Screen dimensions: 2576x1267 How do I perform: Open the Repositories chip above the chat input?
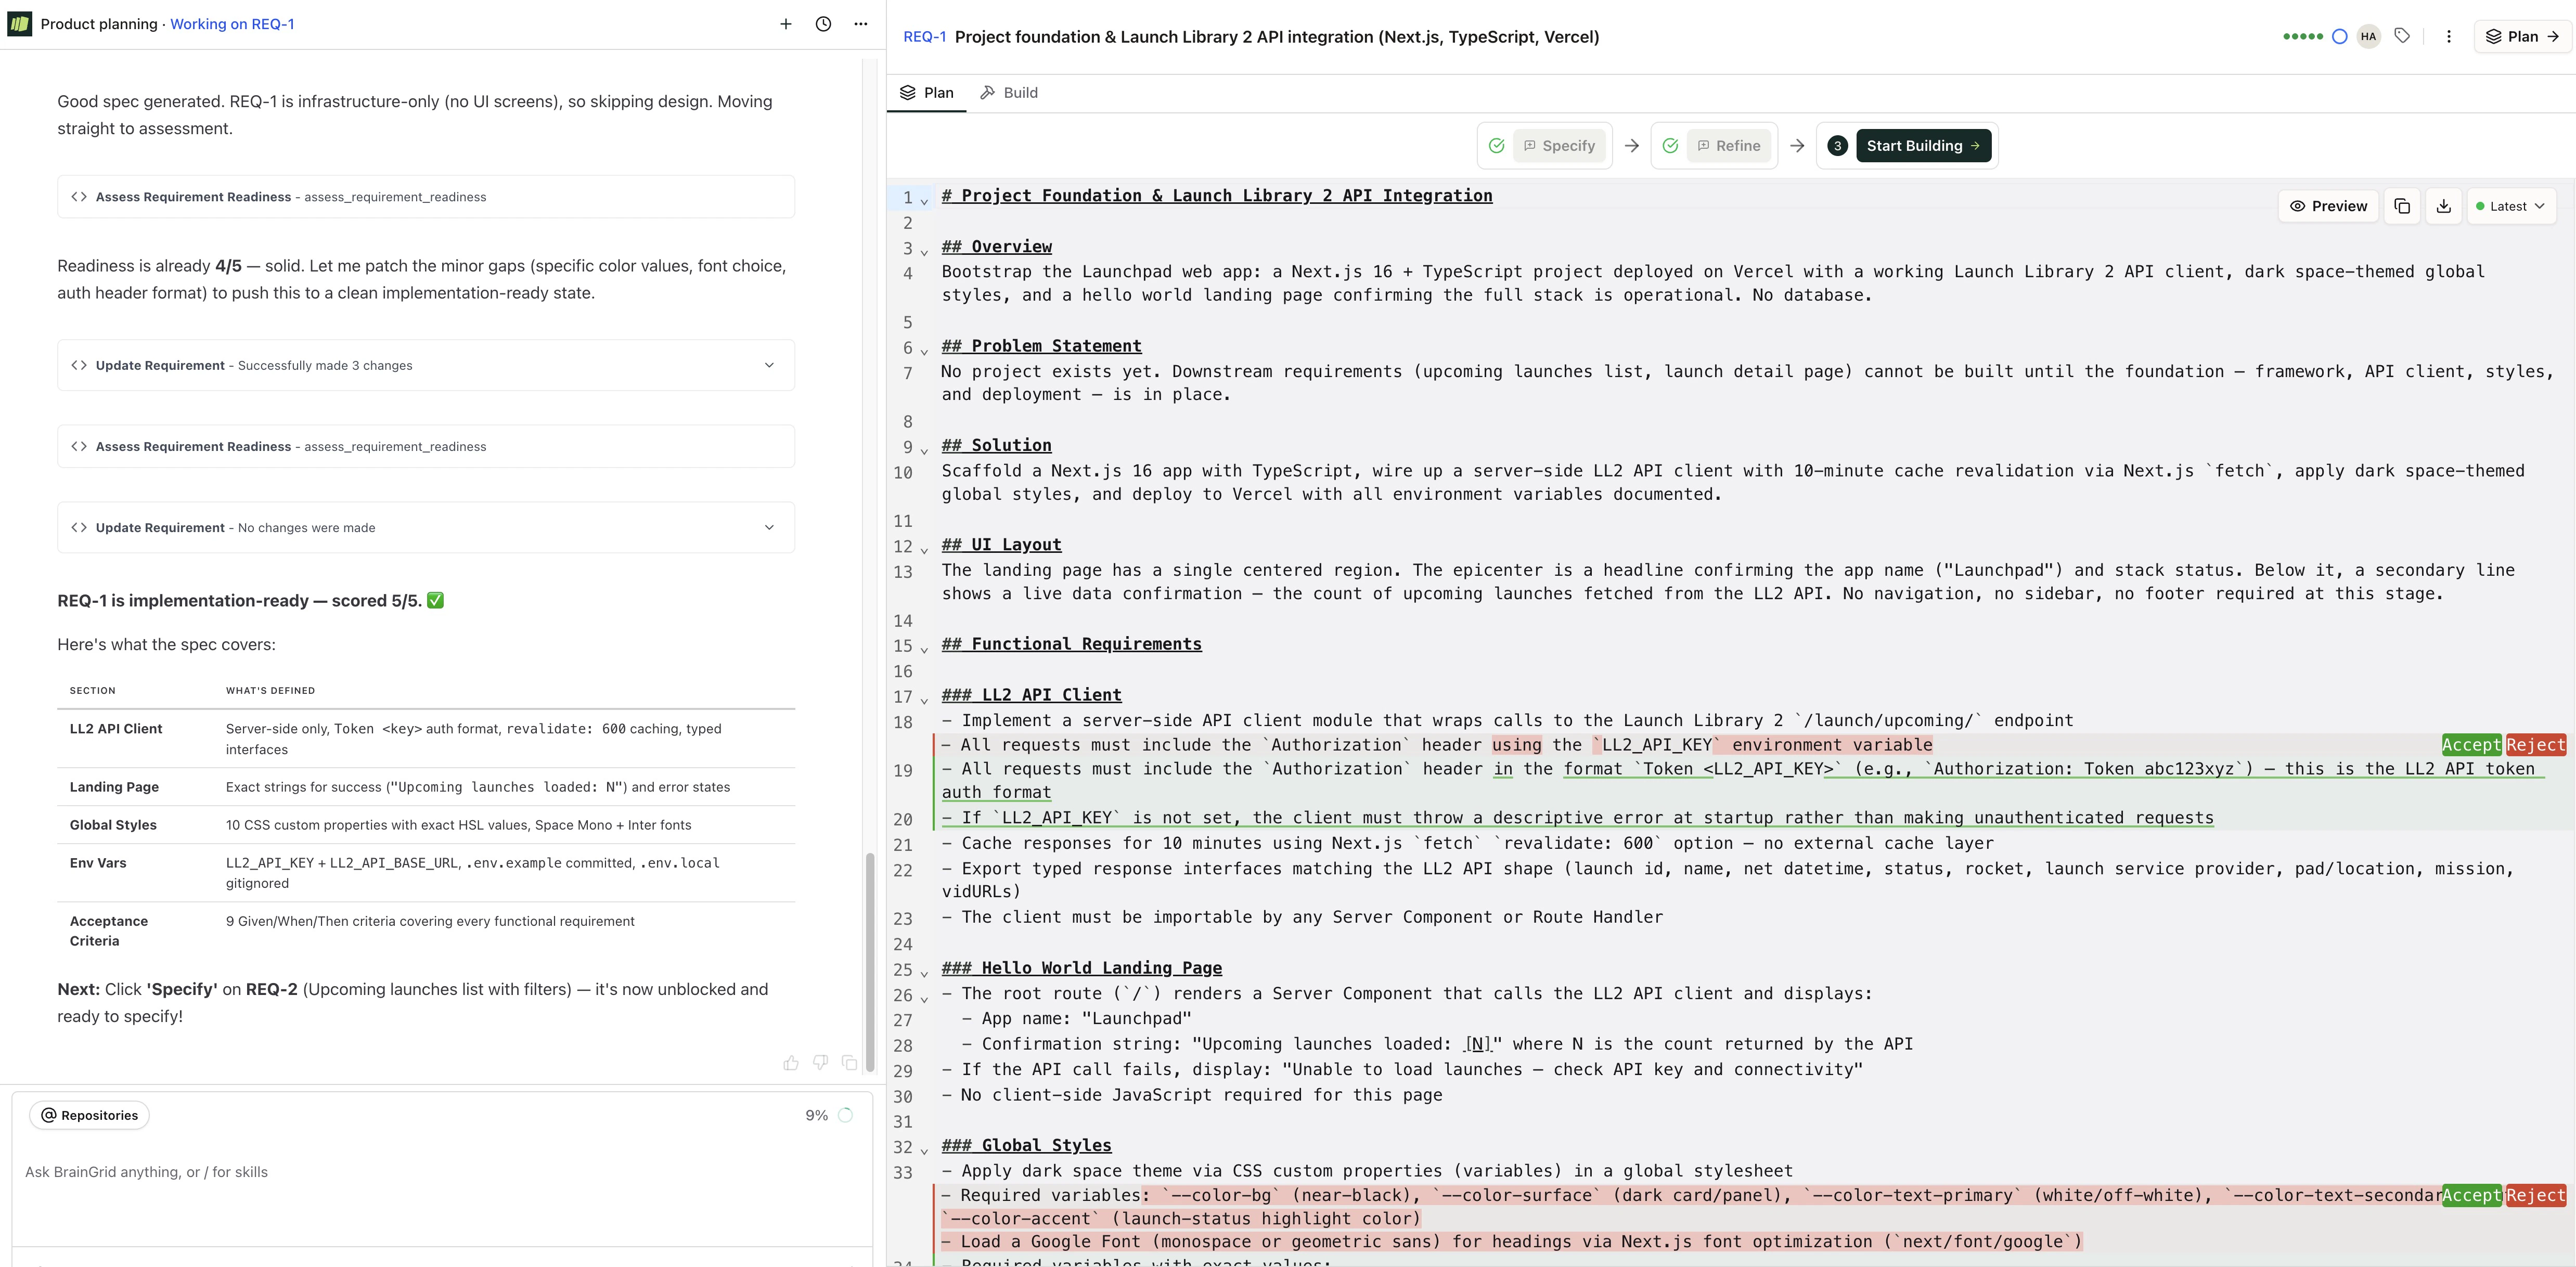pyautogui.click(x=88, y=1114)
